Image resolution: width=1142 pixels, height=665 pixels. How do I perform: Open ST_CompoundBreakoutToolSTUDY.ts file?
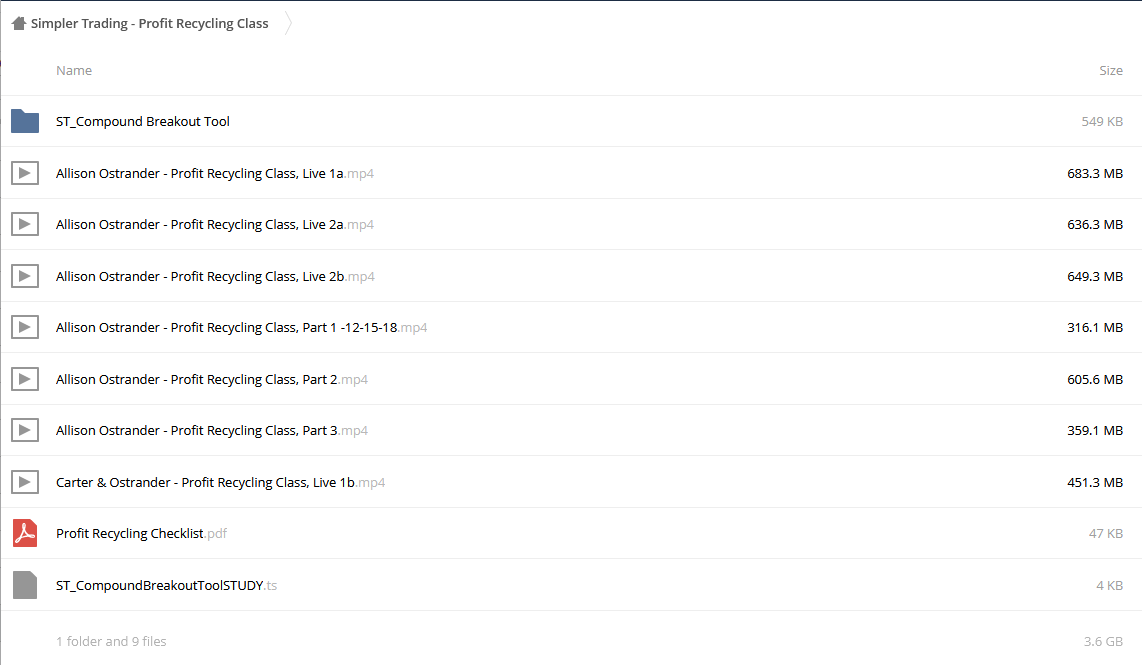pyautogui.click(x=167, y=586)
